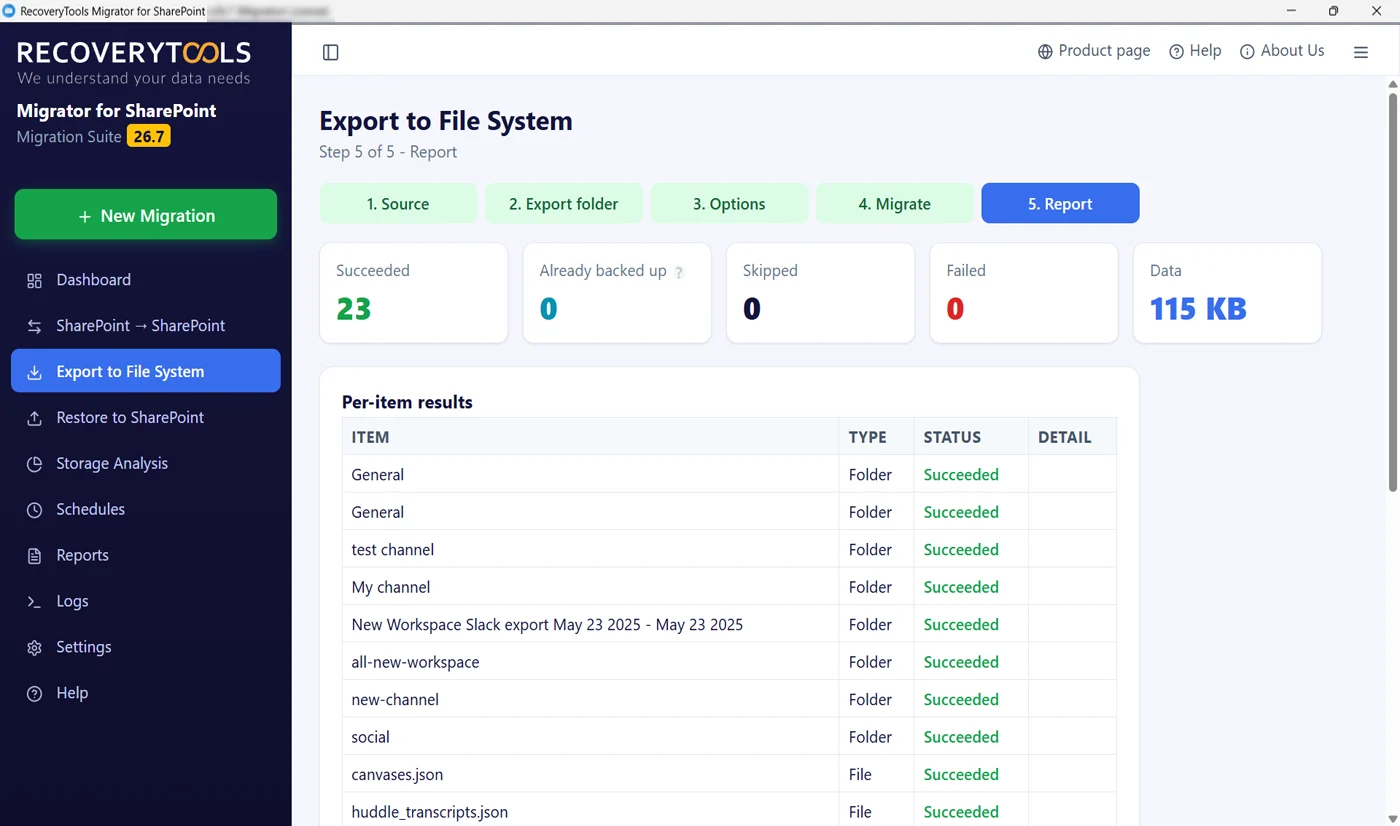This screenshot has width=1400, height=826.
Task: Select the 'test channel' row item
Action: 729,549
